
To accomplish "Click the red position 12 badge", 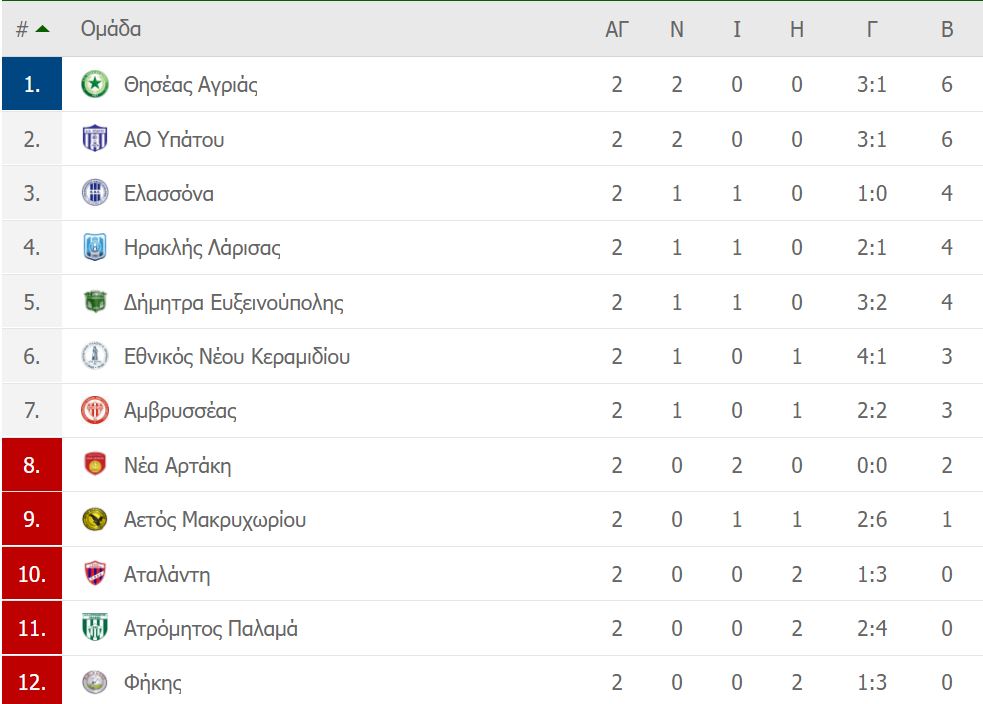I will [x=32, y=681].
